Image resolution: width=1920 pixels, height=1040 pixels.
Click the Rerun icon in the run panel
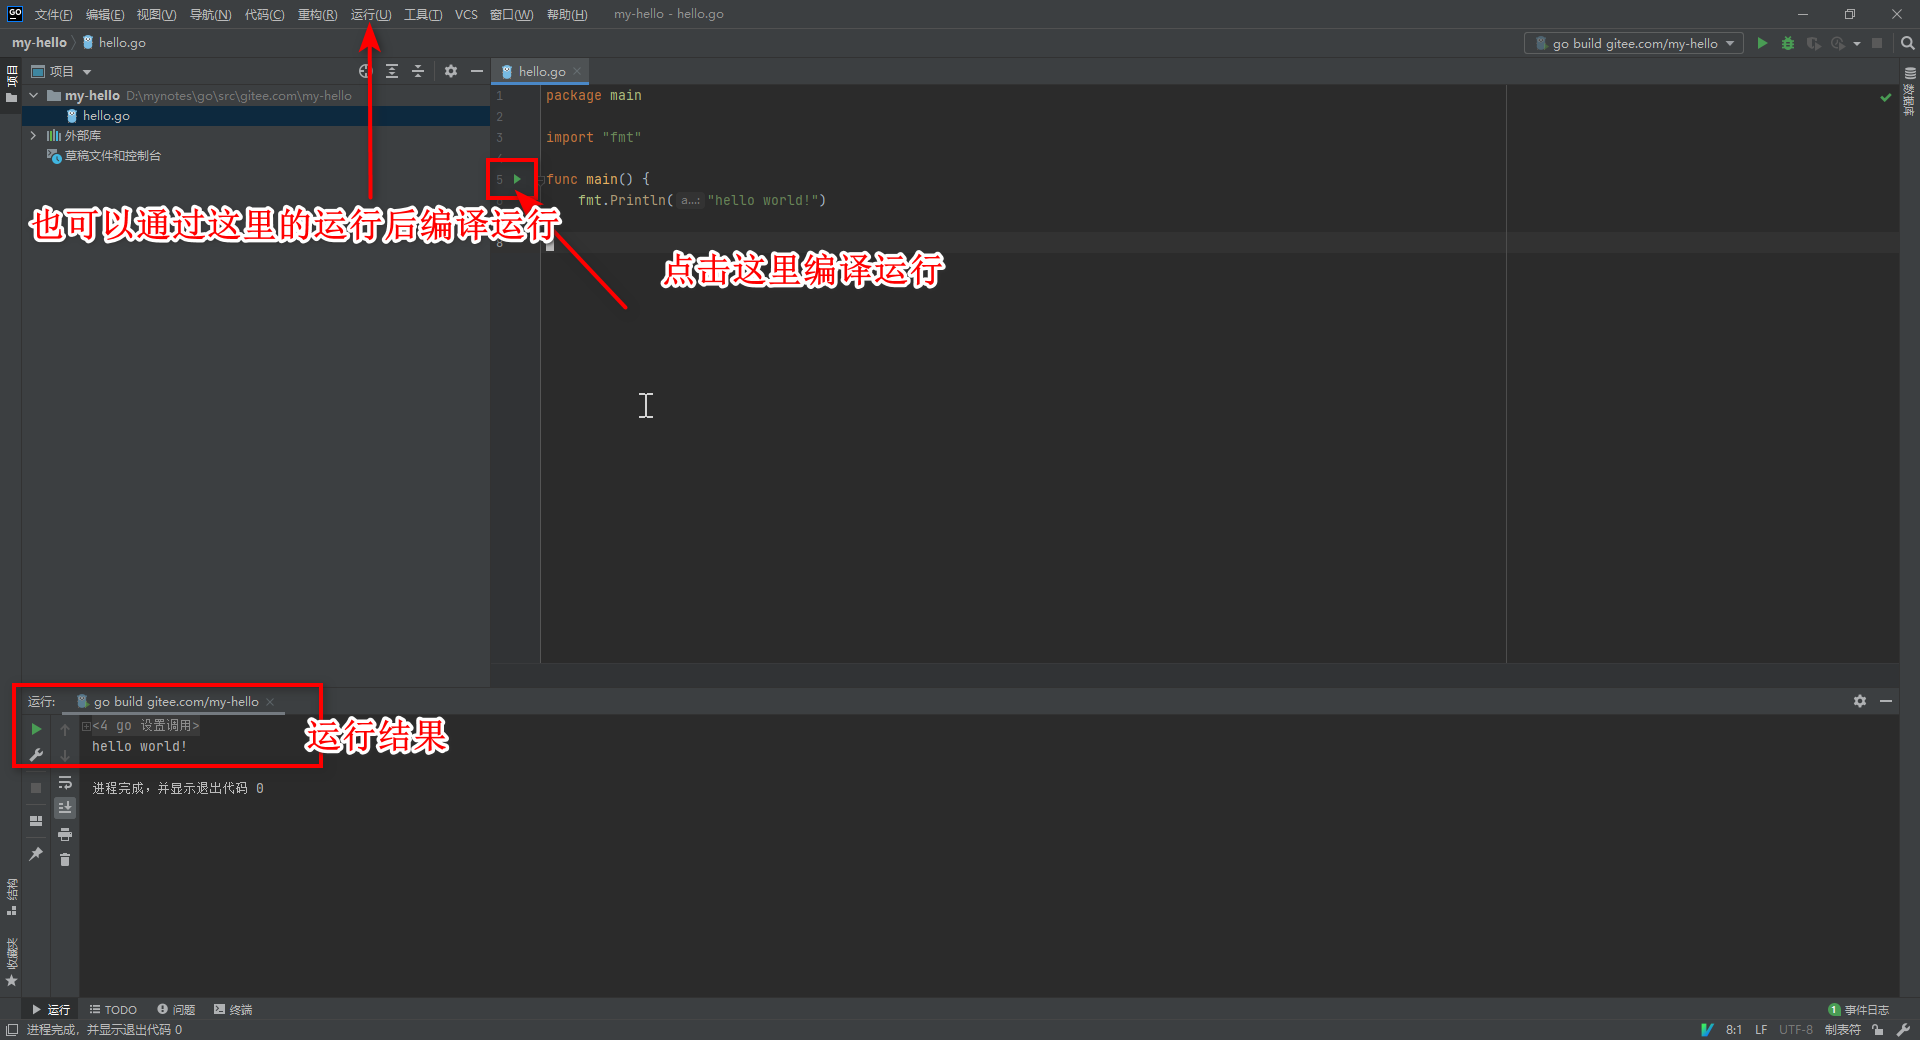pos(36,729)
